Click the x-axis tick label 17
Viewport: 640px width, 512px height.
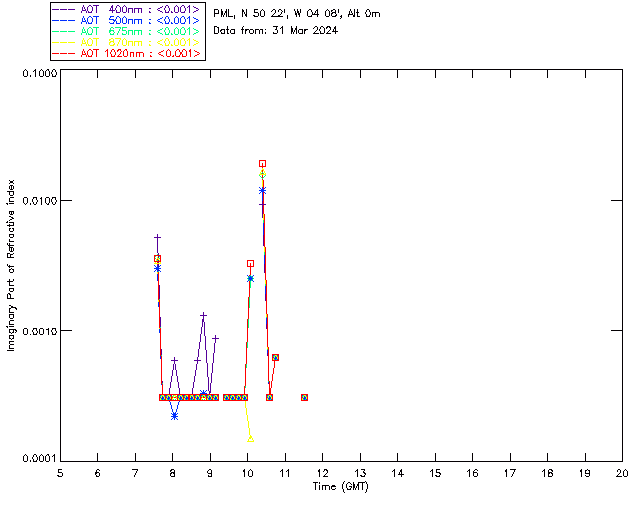pyautogui.click(x=510, y=473)
